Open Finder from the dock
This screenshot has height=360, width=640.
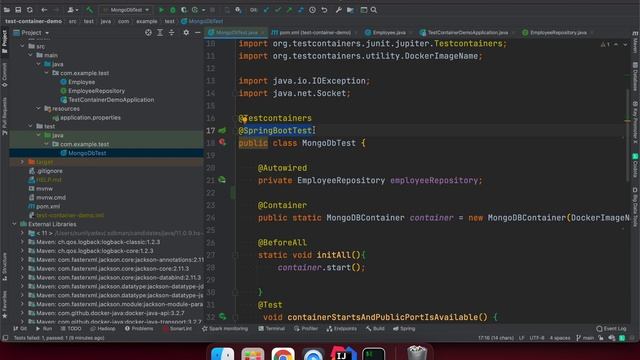(x=223, y=354)
